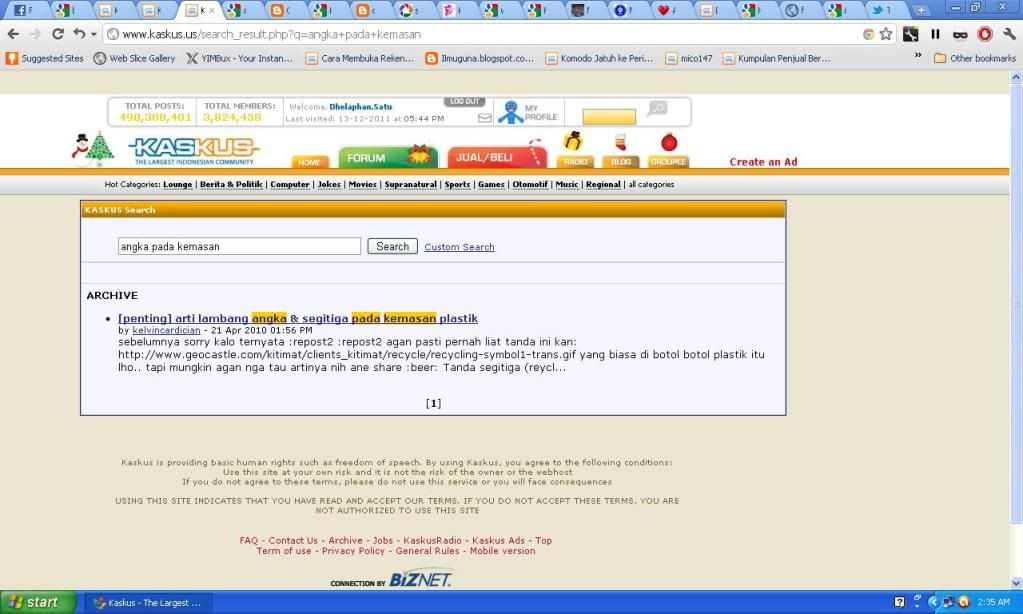The height and width of the screenshot is (614, 1023).
Task: Open the Blog stocking tab
Action: click(620, 151)
